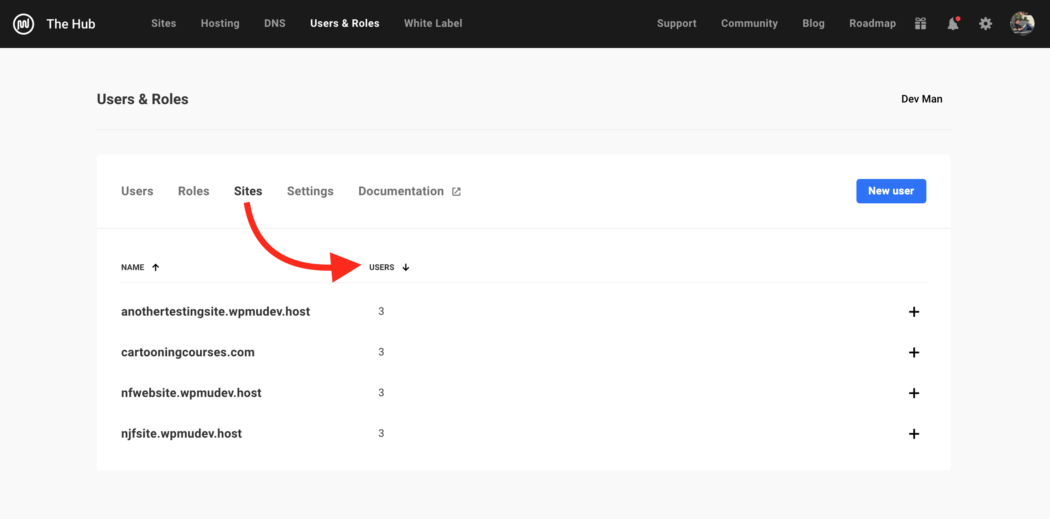
Task: Switch to the Roles tab
Action: tap(193, 191)
